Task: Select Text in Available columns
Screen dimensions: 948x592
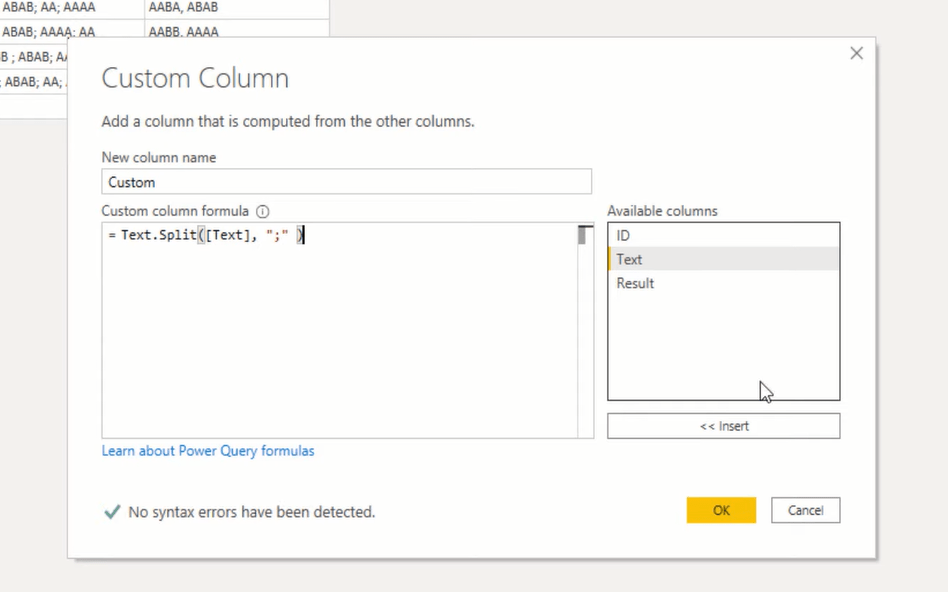Action: [723, 259]
